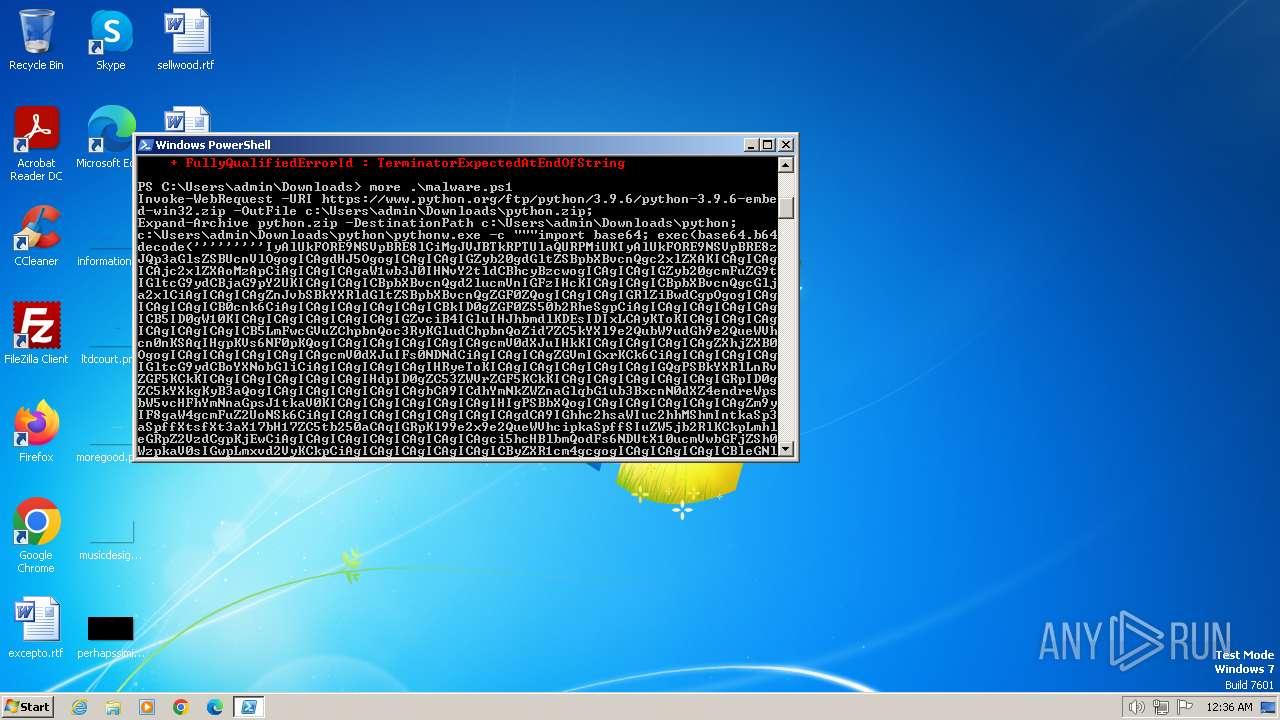Switch to the PowerShell taskbar button

(x=249, y=707)
